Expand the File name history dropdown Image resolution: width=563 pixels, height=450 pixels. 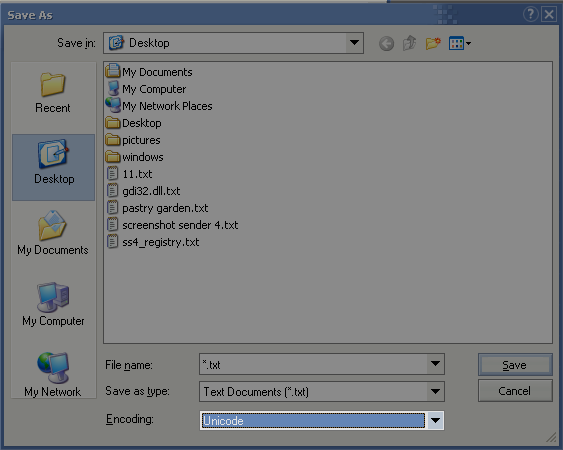(435, 364)
